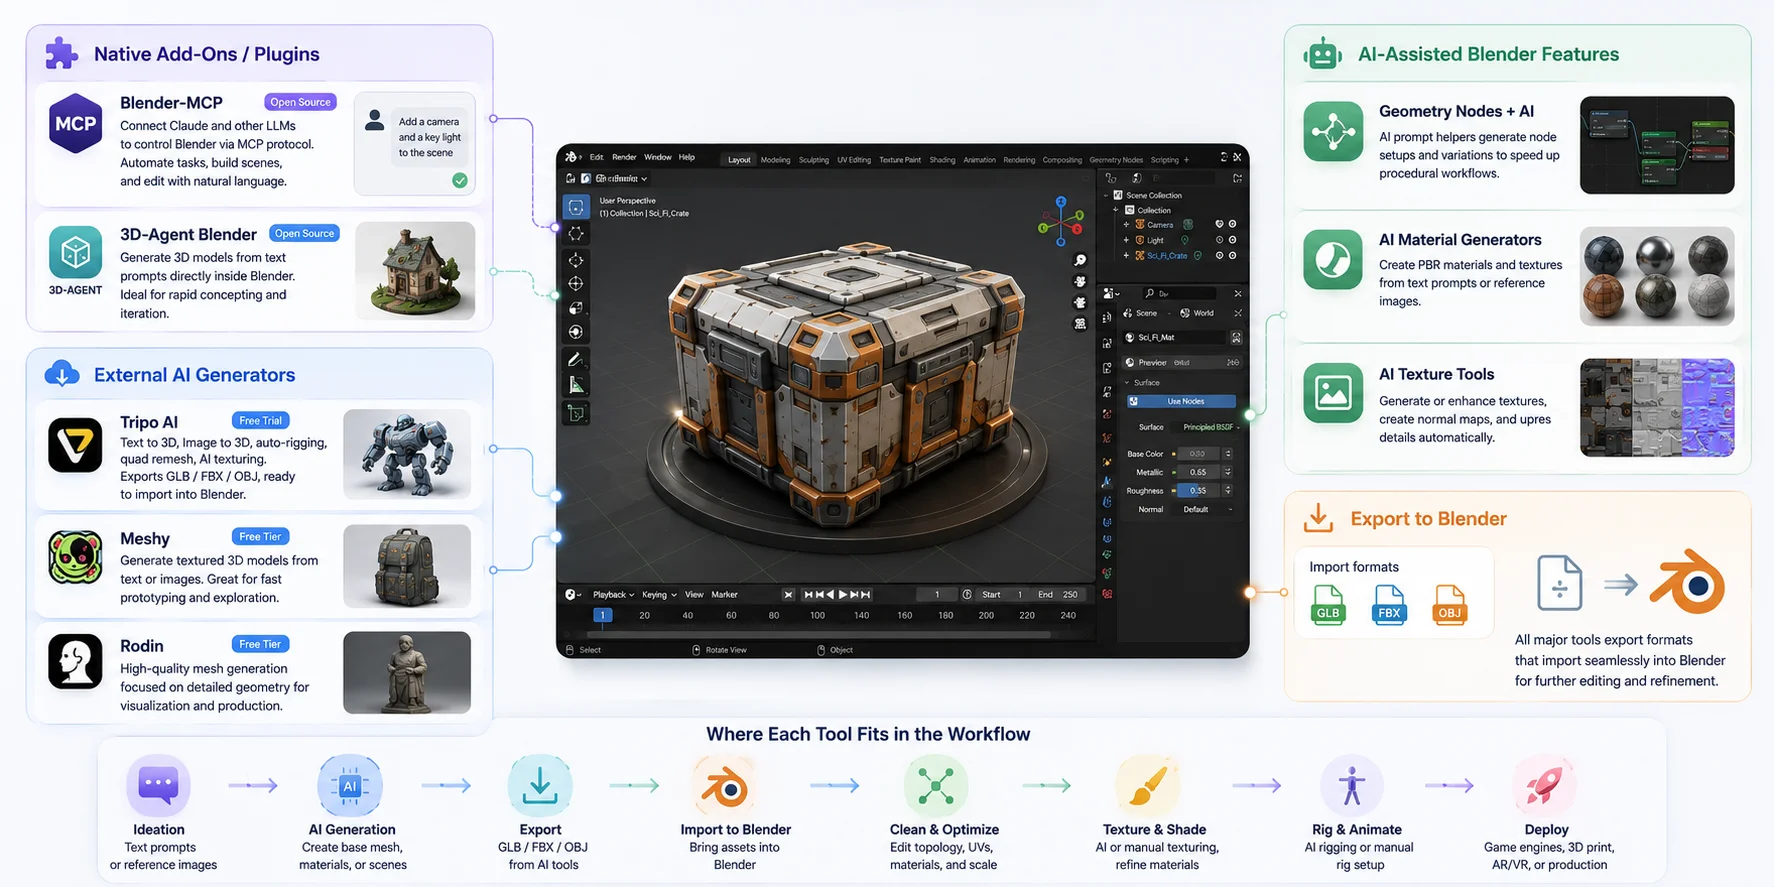Screen dimensions: 1774x887
Task: Activate the Measure ruler tool
Action: pos(576,385)
